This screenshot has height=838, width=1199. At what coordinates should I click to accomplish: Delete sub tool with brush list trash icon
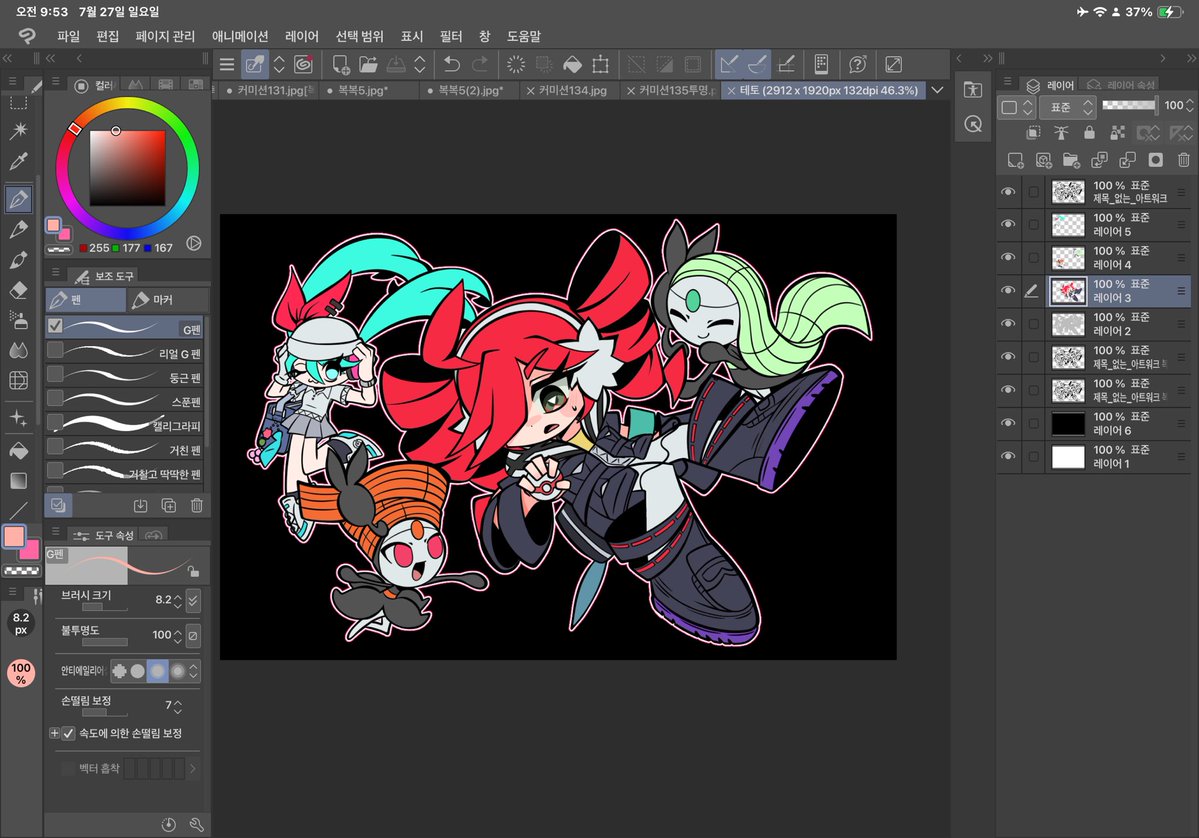tap(197, 505)
